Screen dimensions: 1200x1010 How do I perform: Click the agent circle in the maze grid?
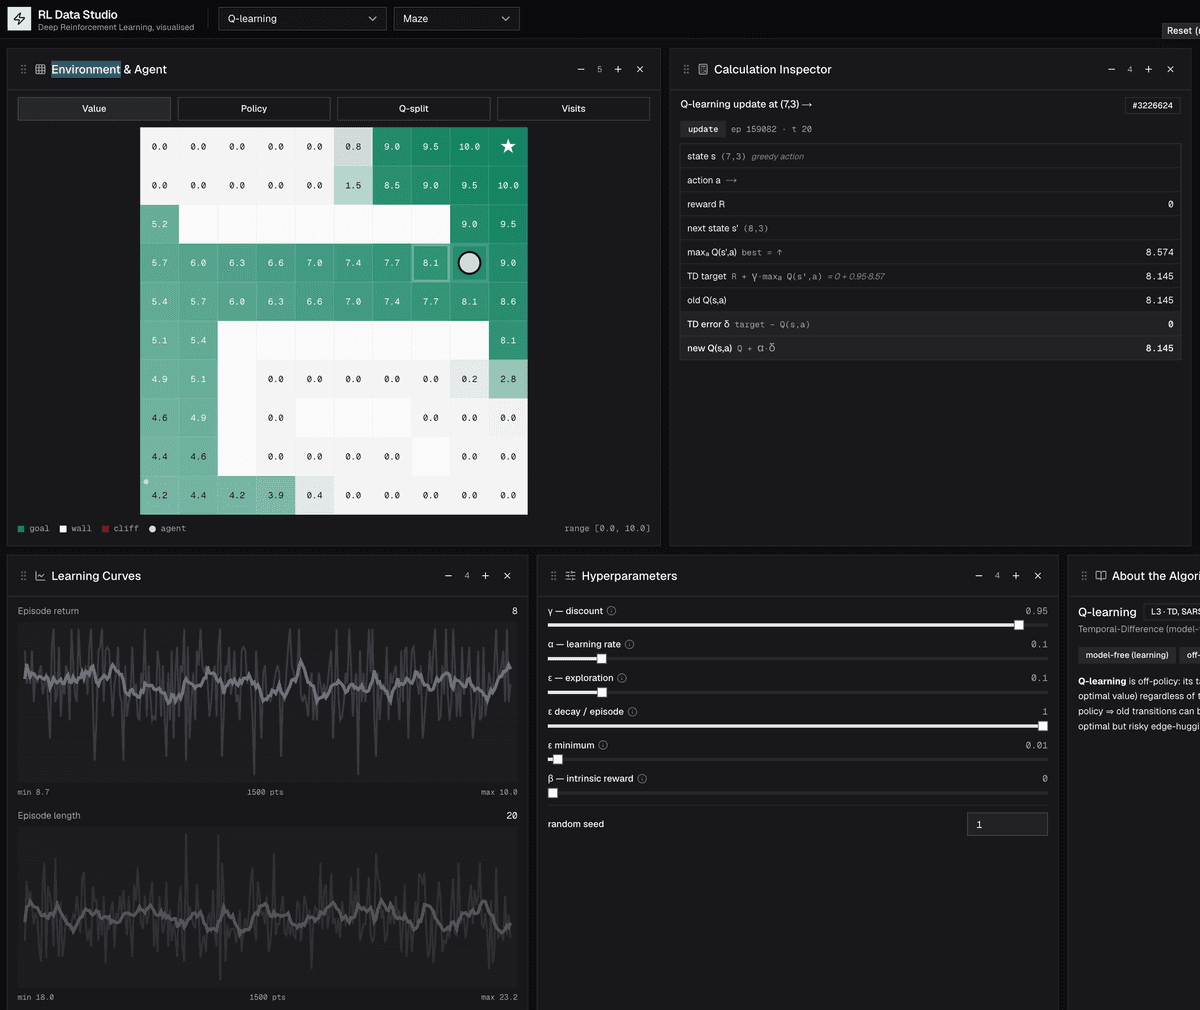click(x=469, y=263)
